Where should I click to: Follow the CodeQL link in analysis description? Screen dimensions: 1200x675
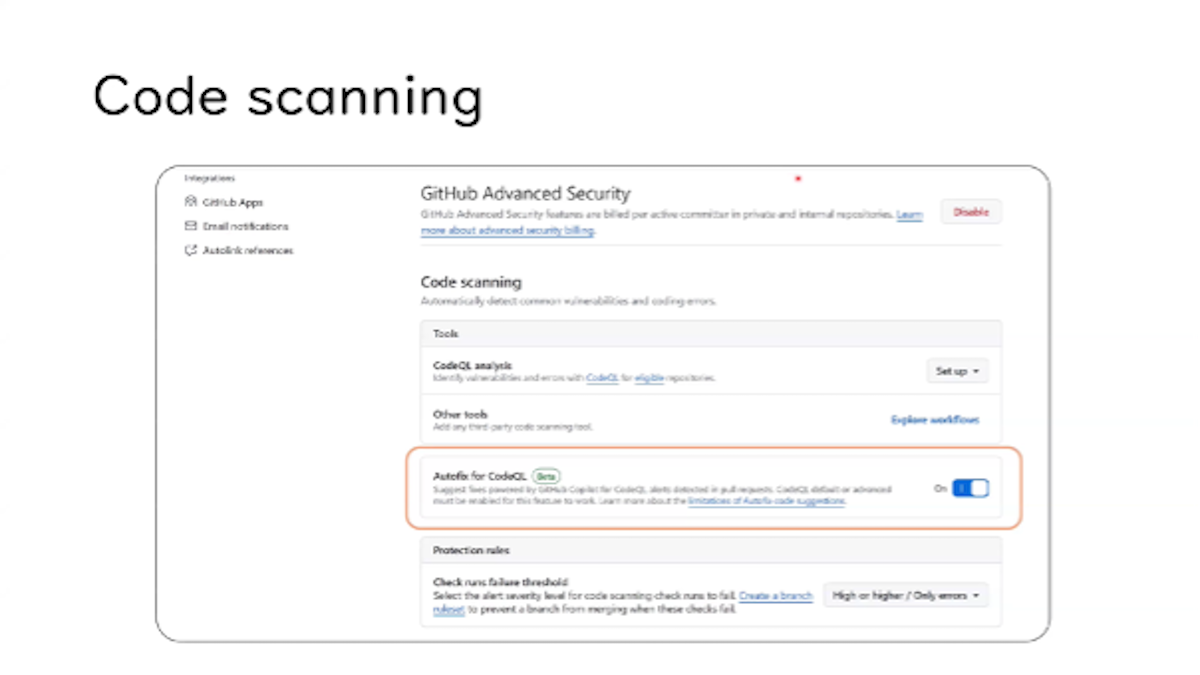coord(603,379)
